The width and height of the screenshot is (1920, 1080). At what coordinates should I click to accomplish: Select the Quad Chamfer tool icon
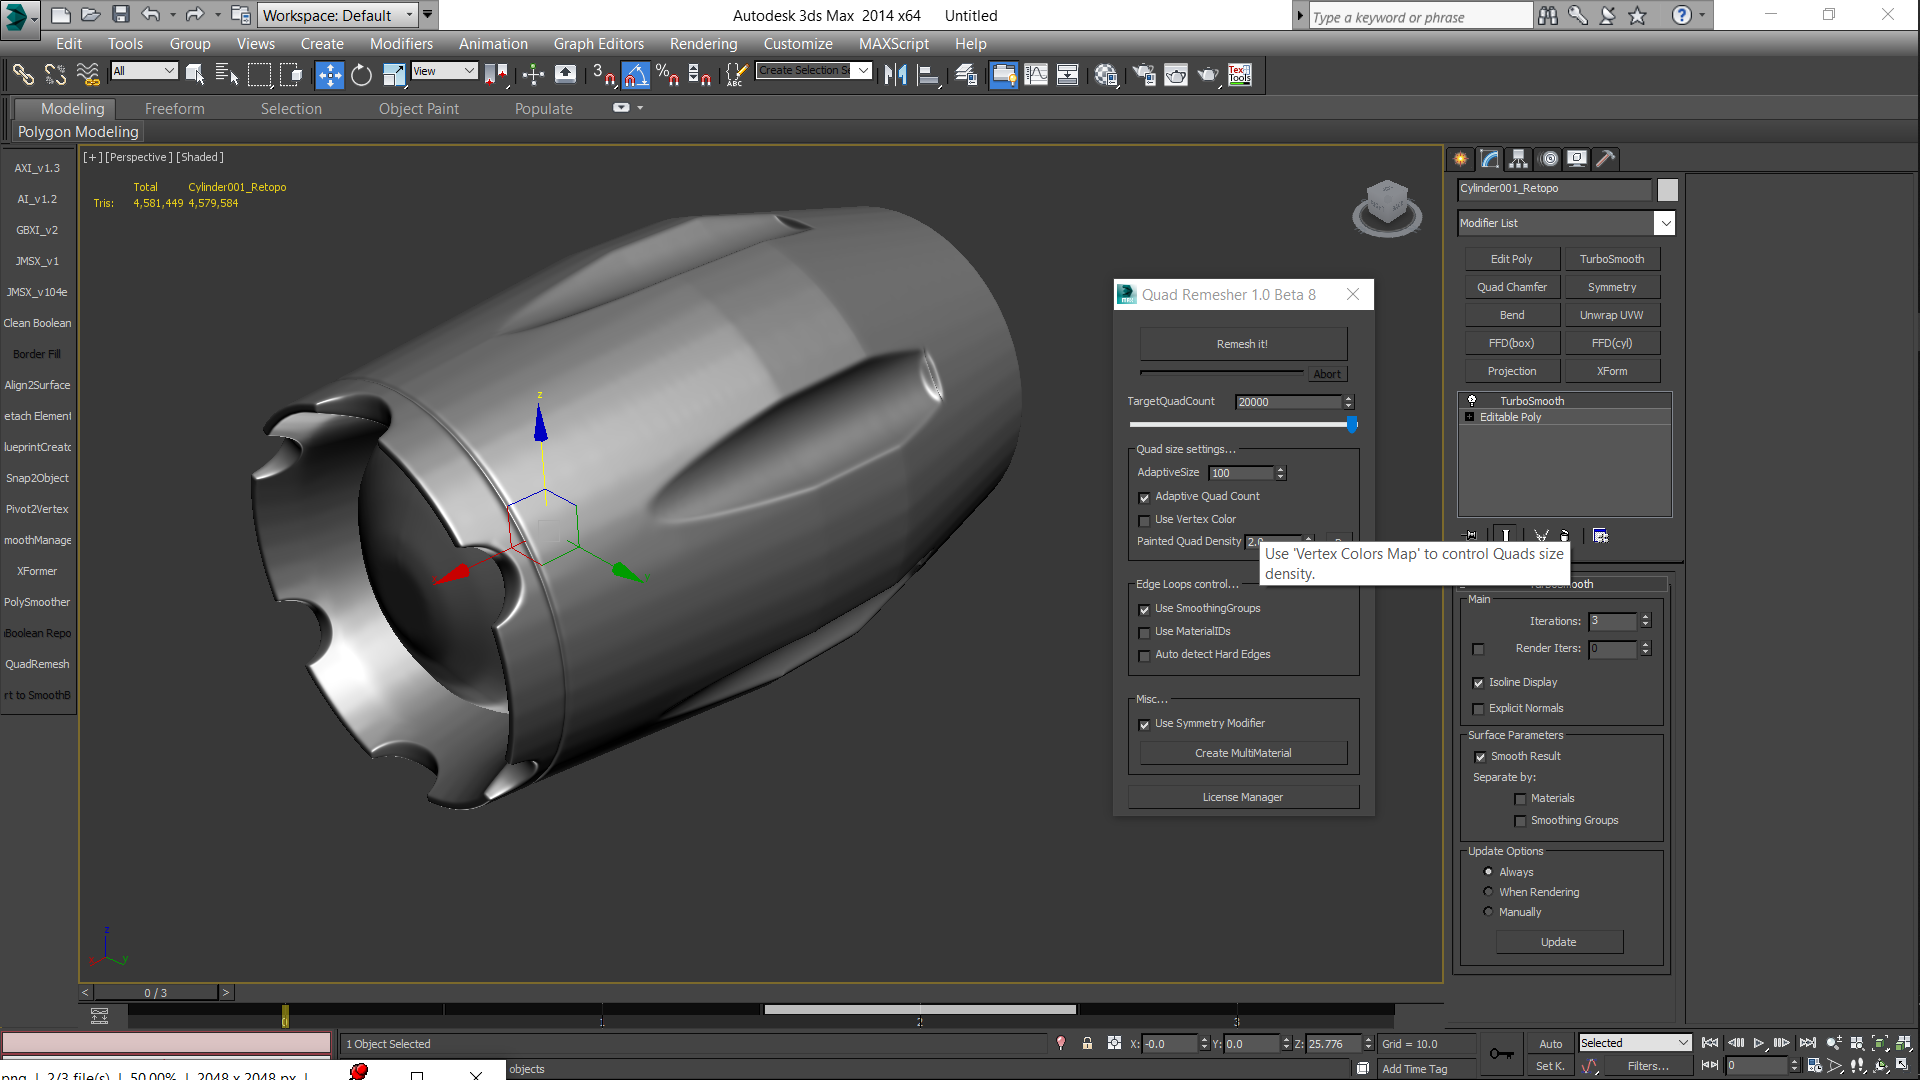(x=1513, y=286)
